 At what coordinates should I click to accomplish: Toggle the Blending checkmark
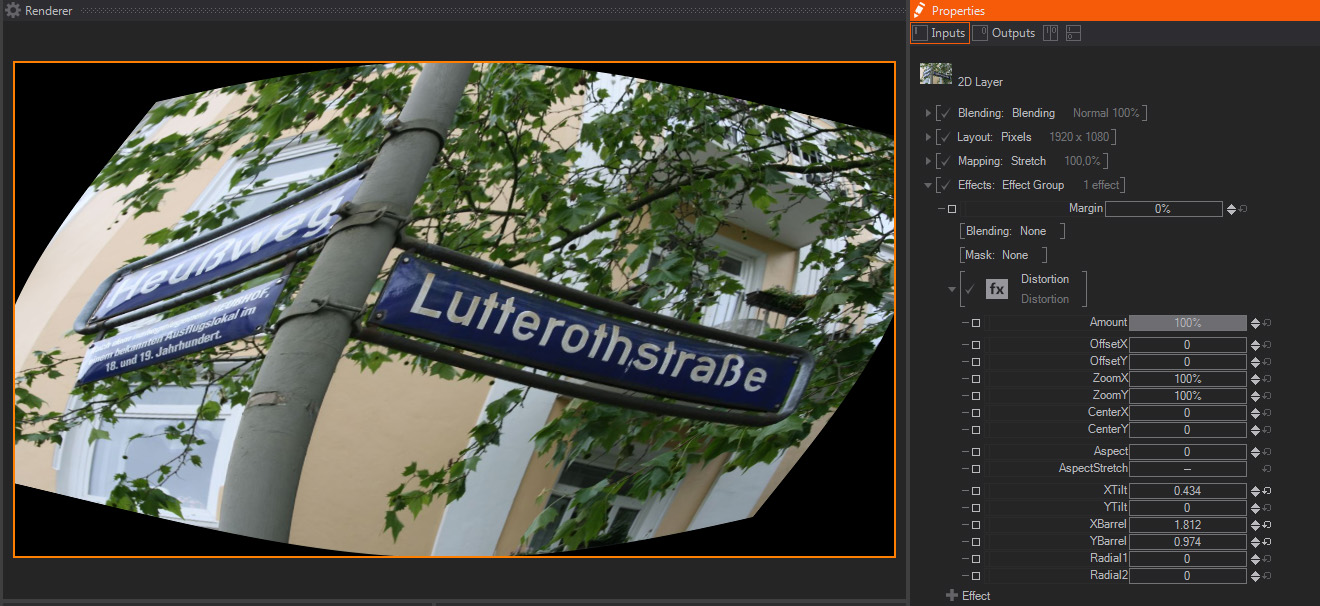point(945,113)
